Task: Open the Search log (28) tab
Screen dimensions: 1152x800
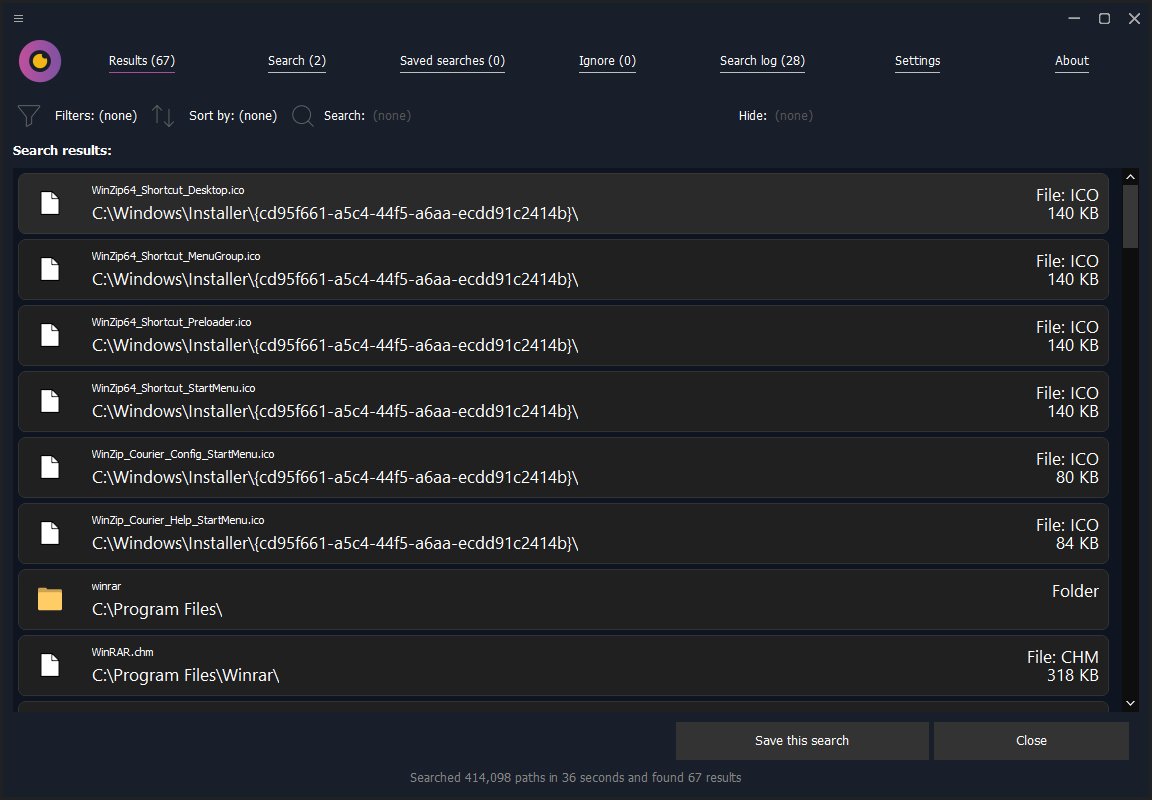Action: [x=762, y=61]
